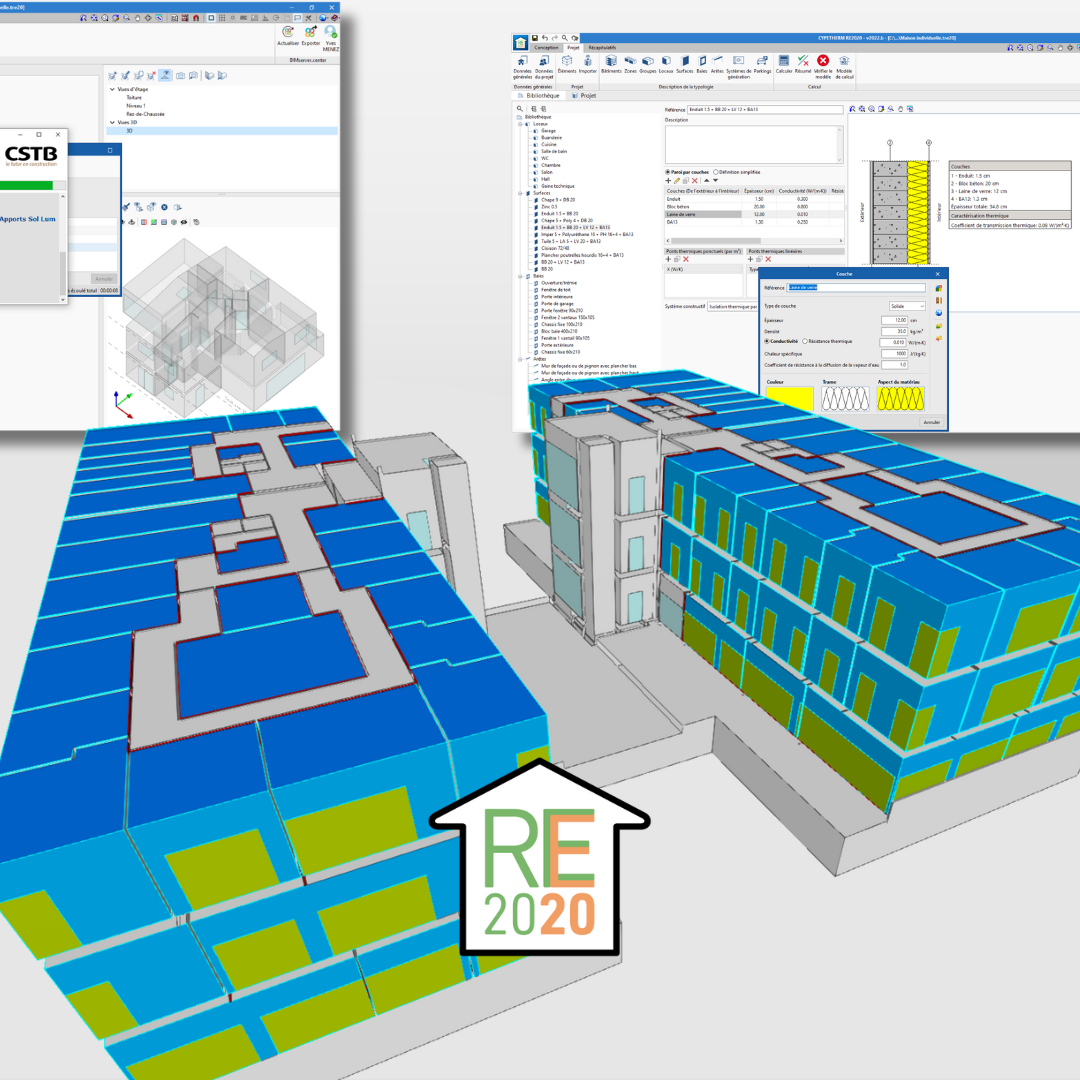
Task: Click the Épaisseur value input field
Action: pyautogui.click(x=893, y=320)
